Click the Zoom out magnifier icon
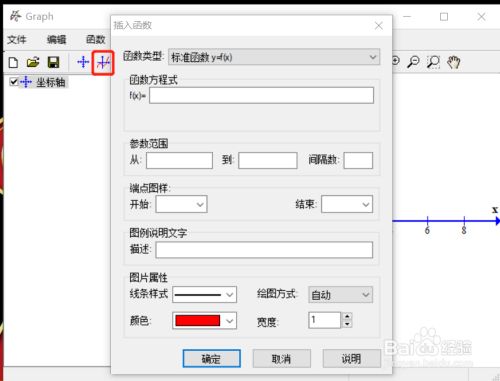The image size is (500, 381). click(413, 62)
